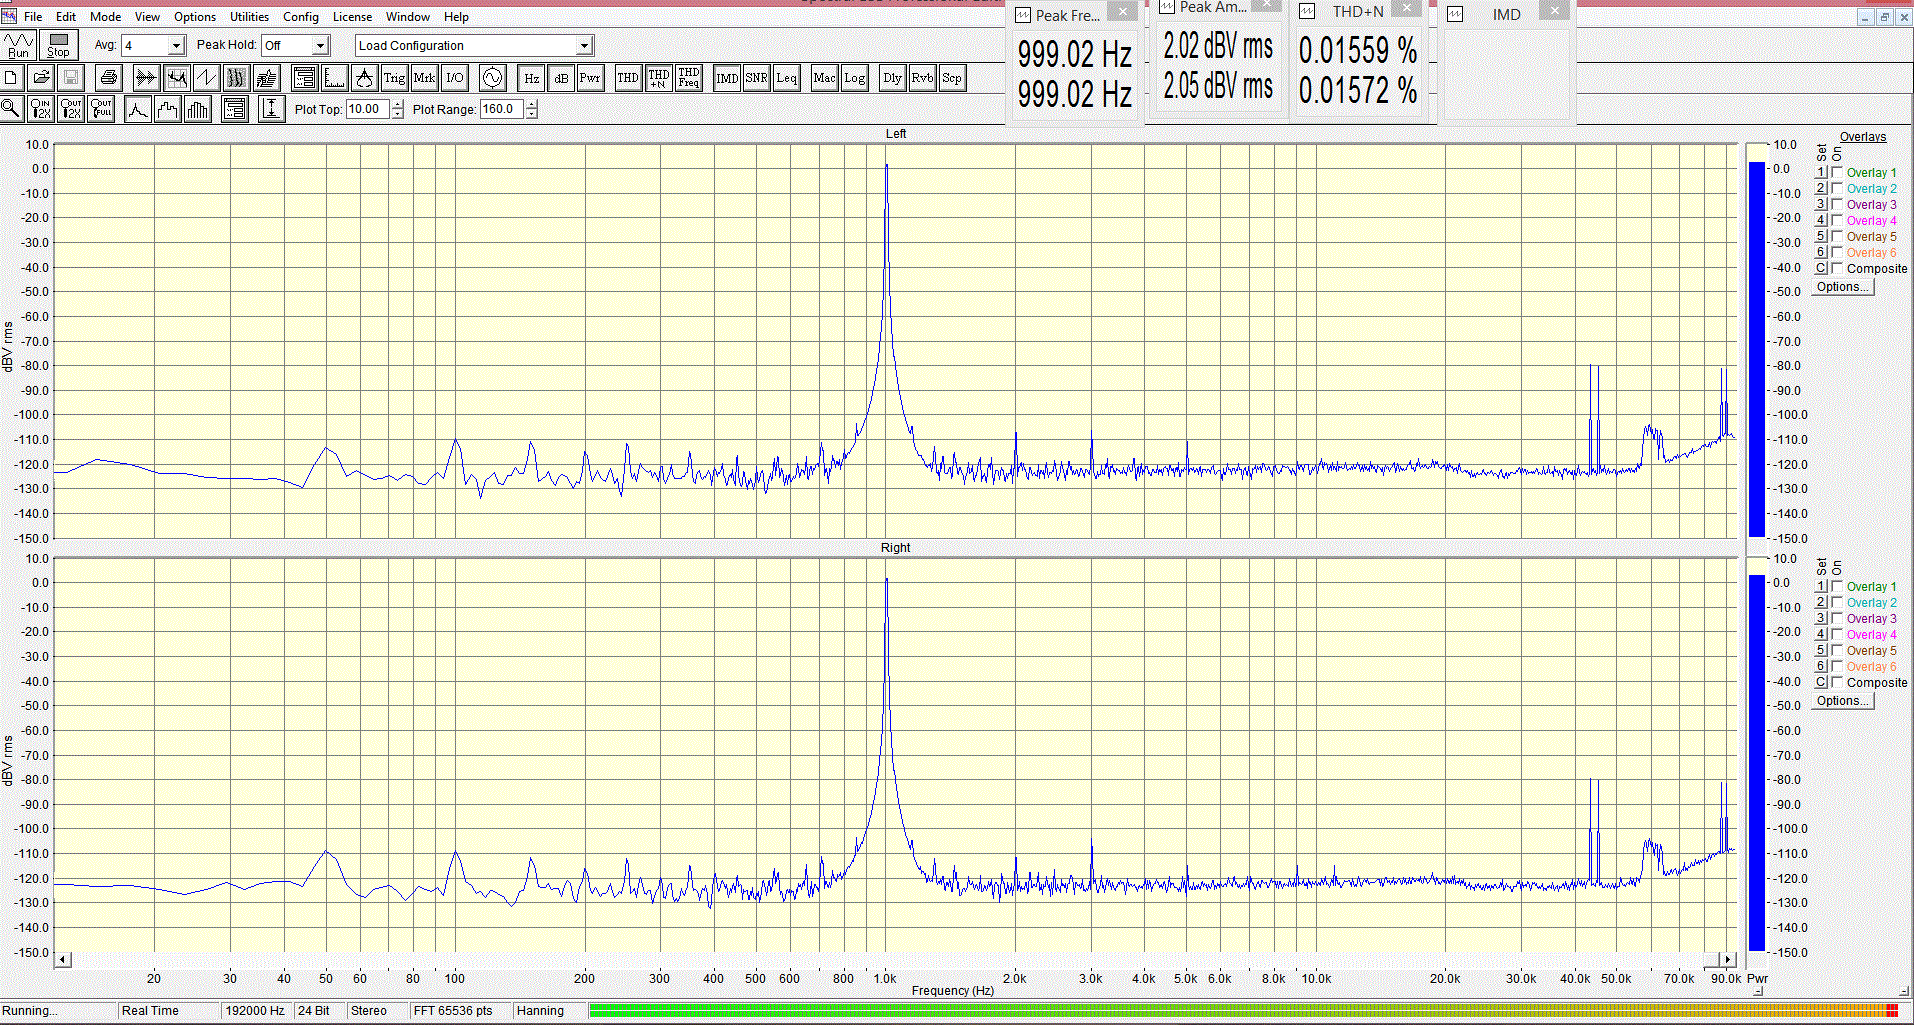This screenshot has height=1025, width=1914.
Task: Open the Config menu
Action: (300, 17)
